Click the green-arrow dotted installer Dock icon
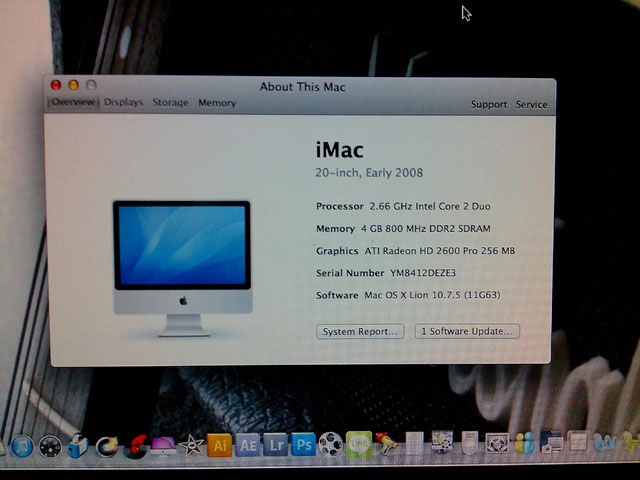Image resolution: width=640 pixels, height=480 pixels. point(442,442)
